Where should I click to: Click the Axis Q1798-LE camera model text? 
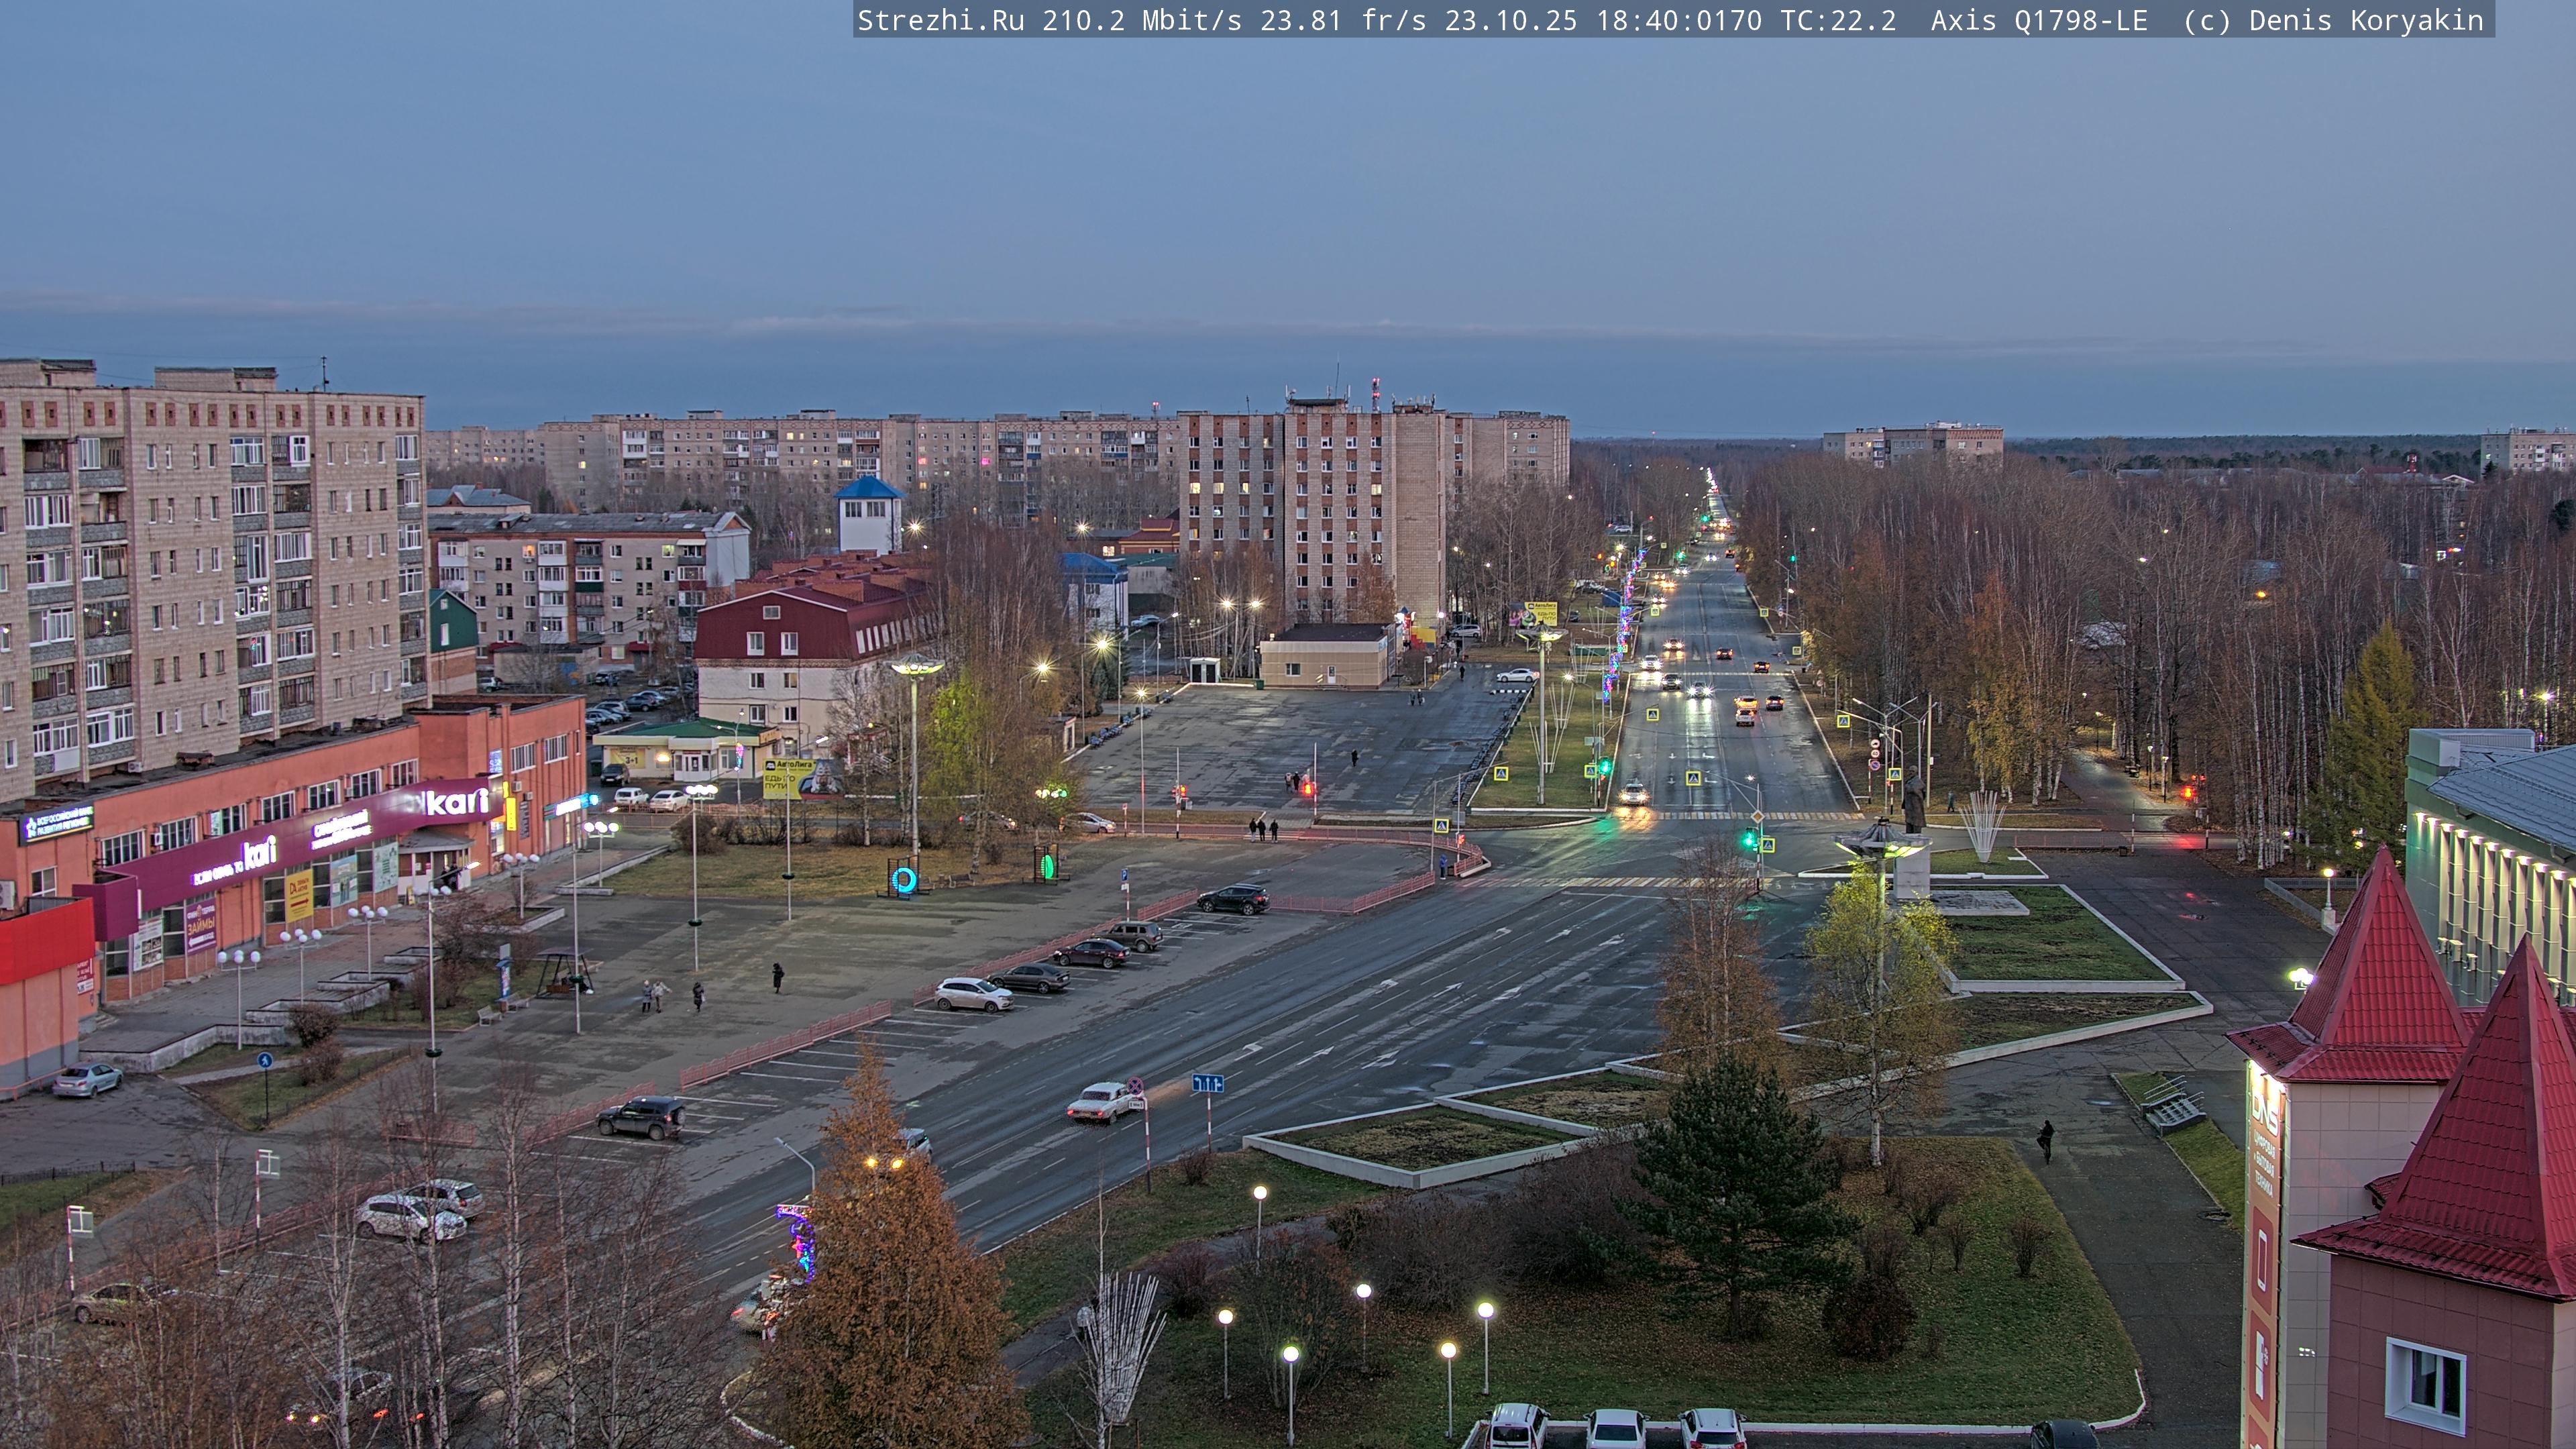tap(2038, 20)
